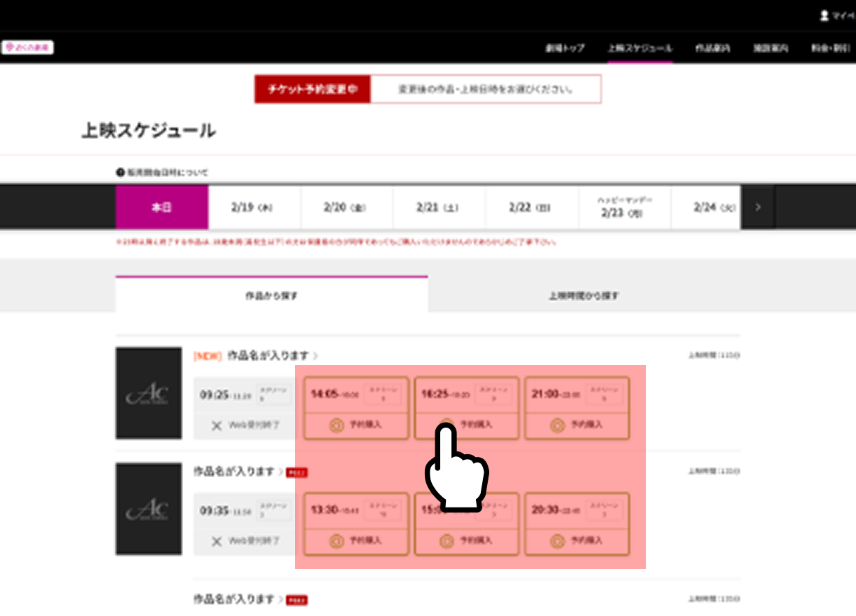
Task: Switch to the 上映時間から探す tab
Action: coord(584,295)
